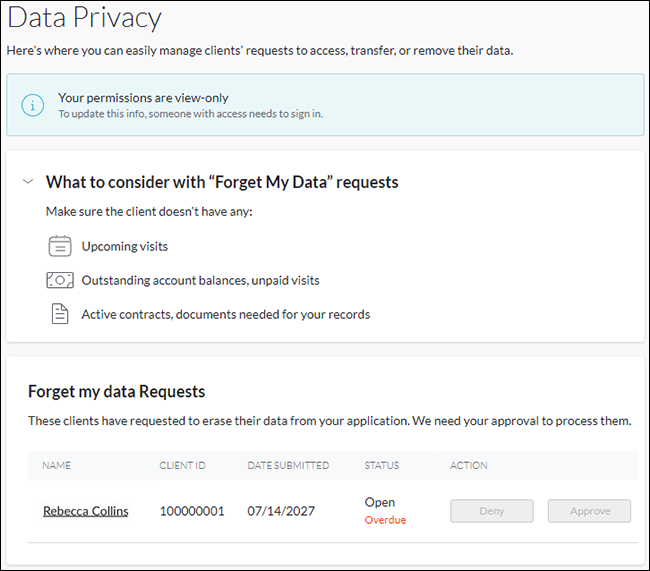Select client ID 100000001
The height and width of the screenshot is (571, 650).
coord(192,511)
